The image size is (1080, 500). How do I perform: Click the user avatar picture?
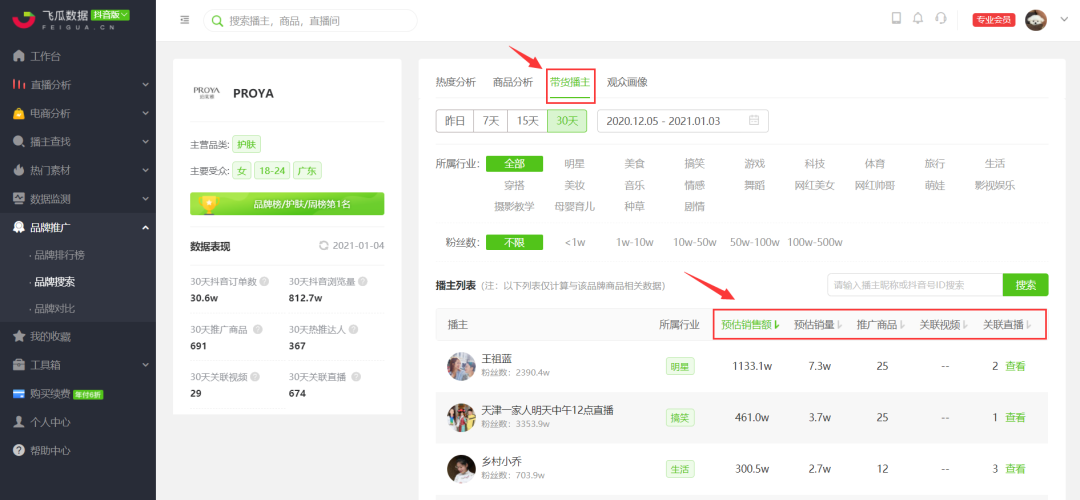pyautogui.click(x=1036, y=20)
